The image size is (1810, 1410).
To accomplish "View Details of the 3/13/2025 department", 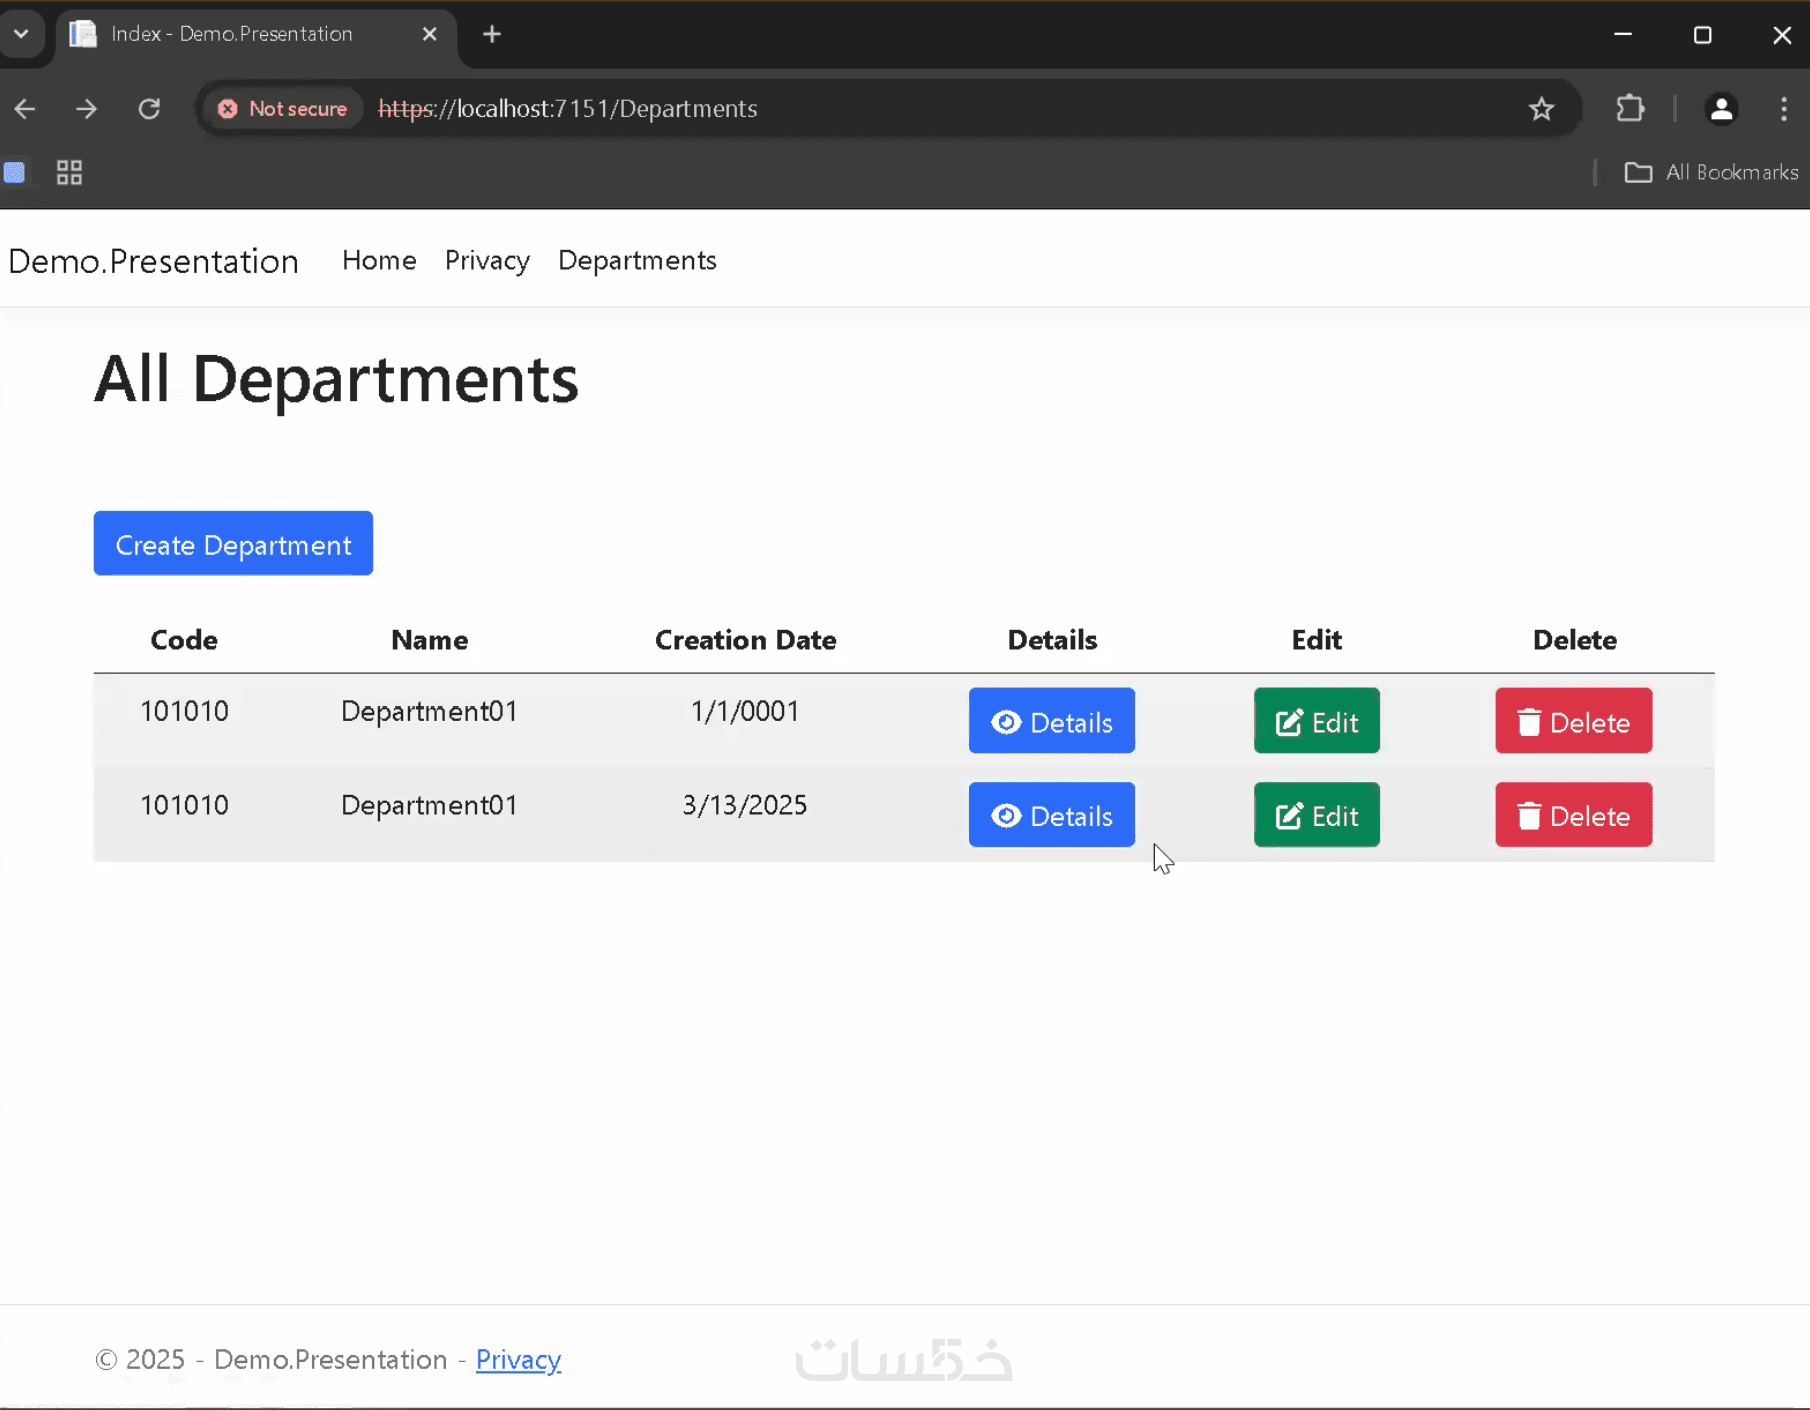I will point(1052,815).
